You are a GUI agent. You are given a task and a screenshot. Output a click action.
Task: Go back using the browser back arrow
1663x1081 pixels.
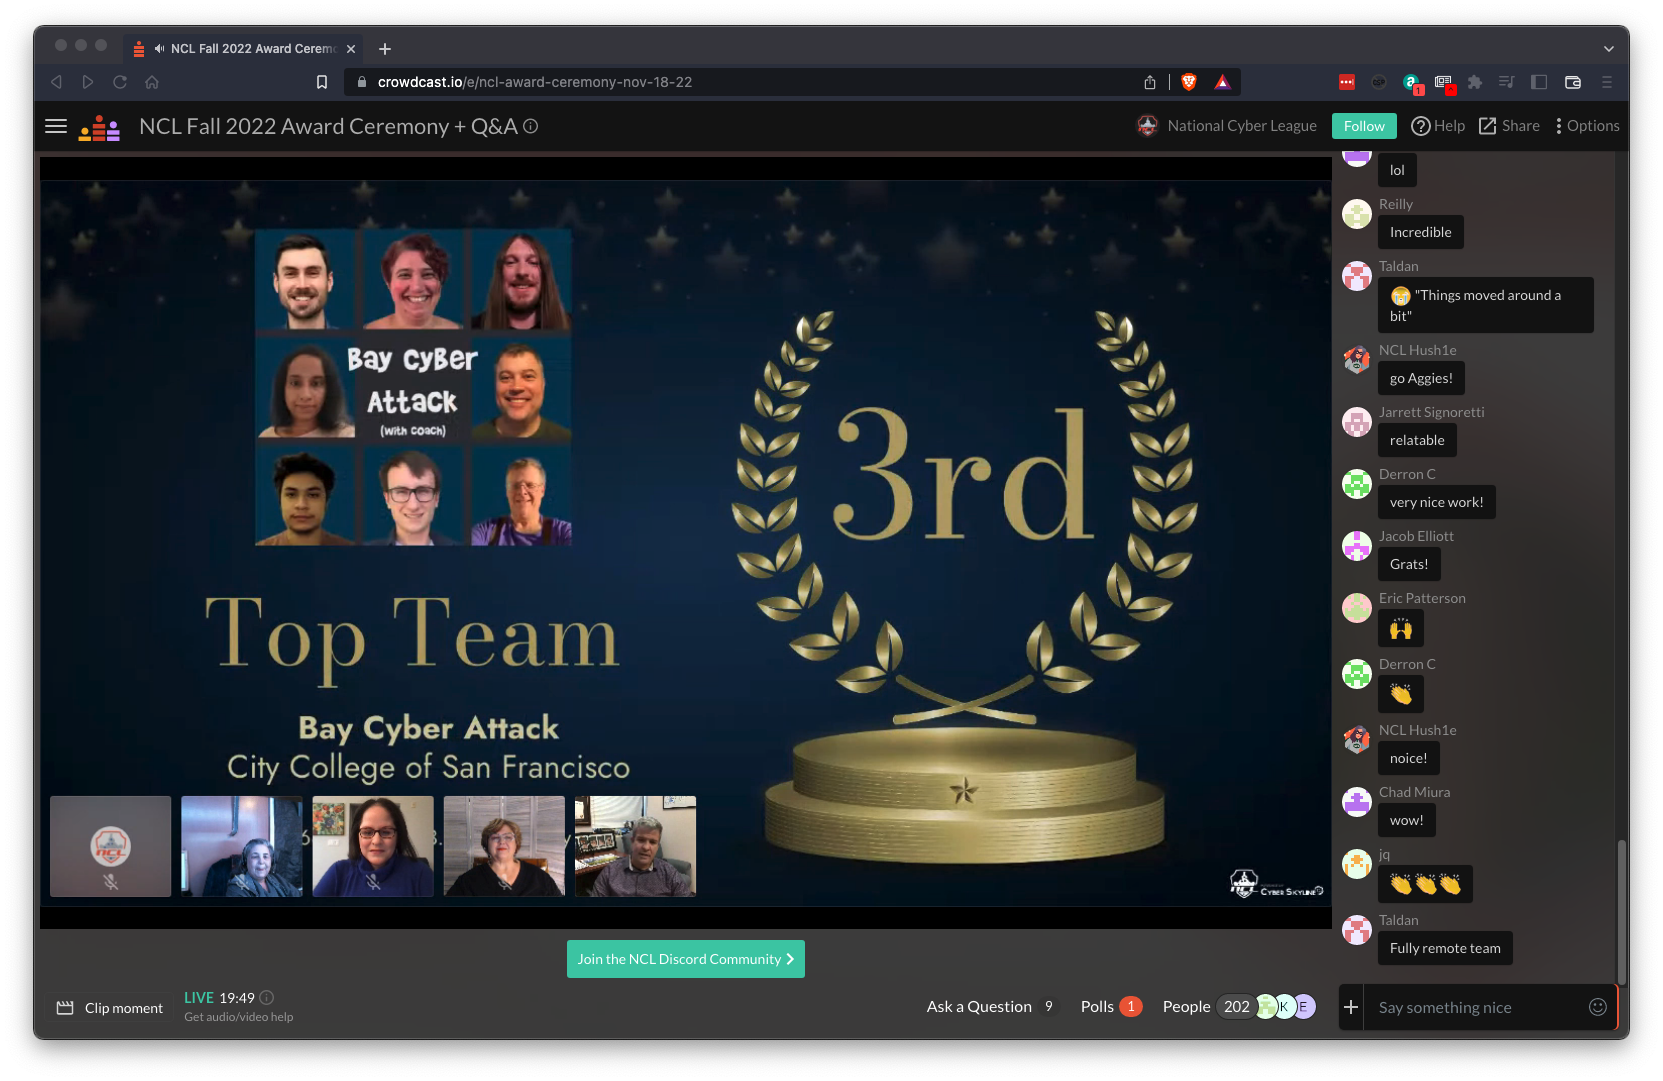[57, 82]
